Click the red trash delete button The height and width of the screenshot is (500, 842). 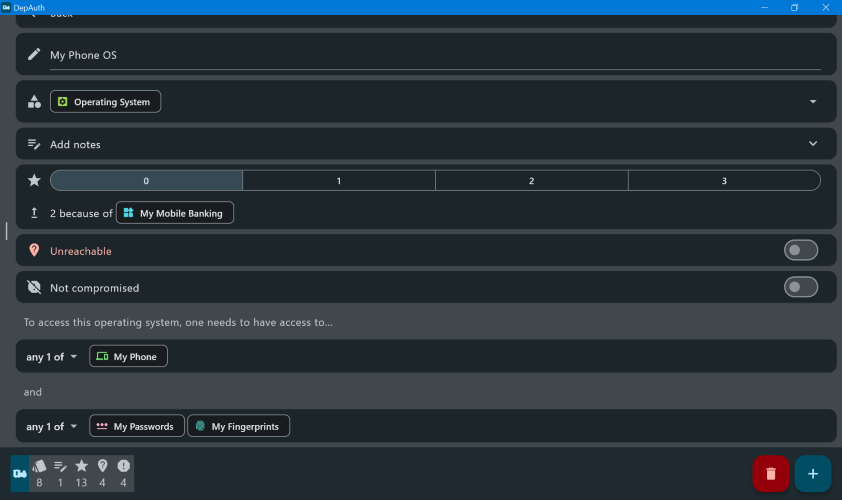pos(771,474)
